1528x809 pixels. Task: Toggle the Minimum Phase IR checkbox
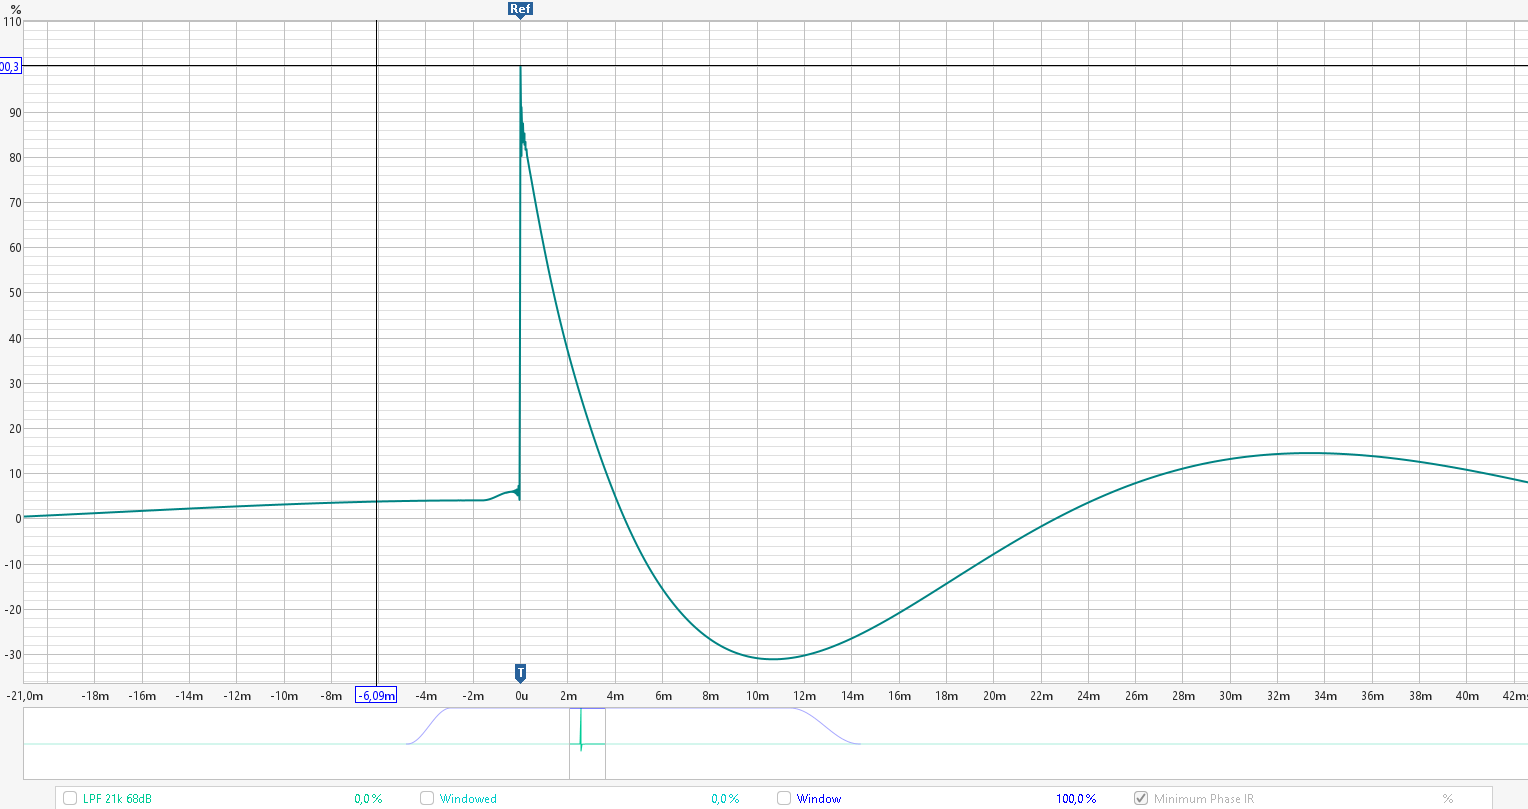[1141, 798]
